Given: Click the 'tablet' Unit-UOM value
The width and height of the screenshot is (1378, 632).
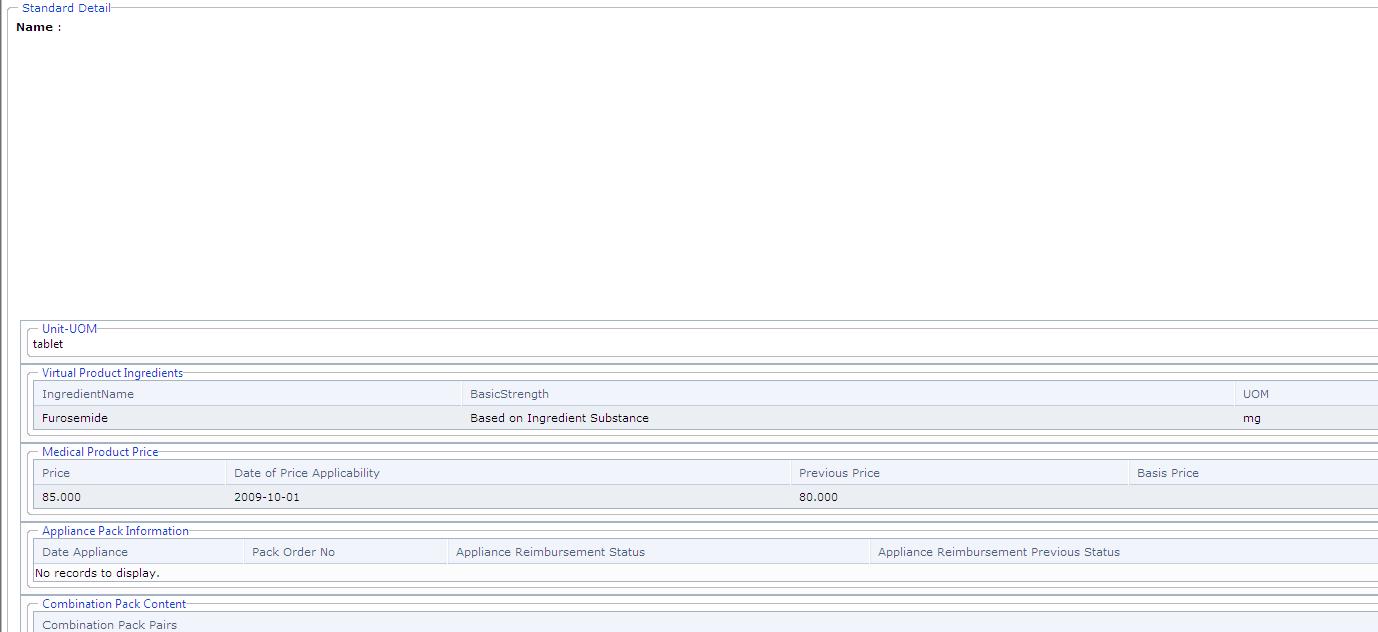Looking at the screenshot, I should pos(48,344).
